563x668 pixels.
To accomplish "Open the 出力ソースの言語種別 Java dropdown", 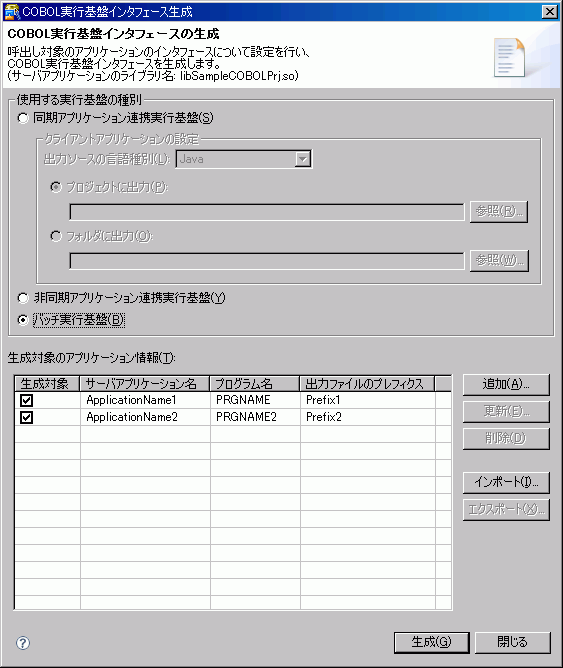I will click(244, 159).
